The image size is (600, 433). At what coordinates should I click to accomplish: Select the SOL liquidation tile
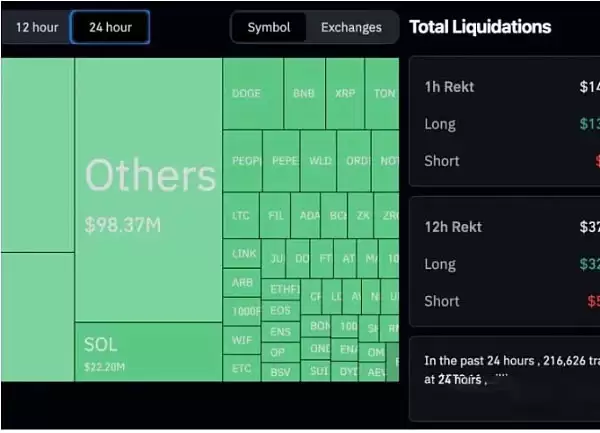(148, 351)
